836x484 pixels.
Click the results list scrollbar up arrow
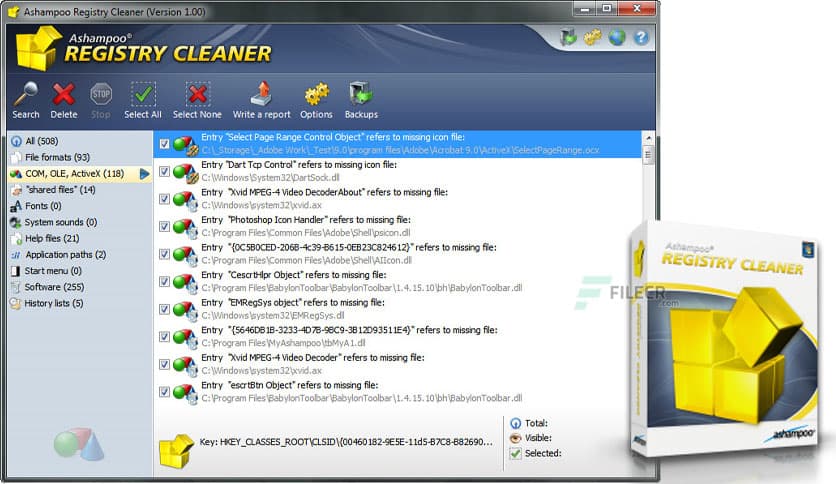pyautogui.click(x=648, y=138)
